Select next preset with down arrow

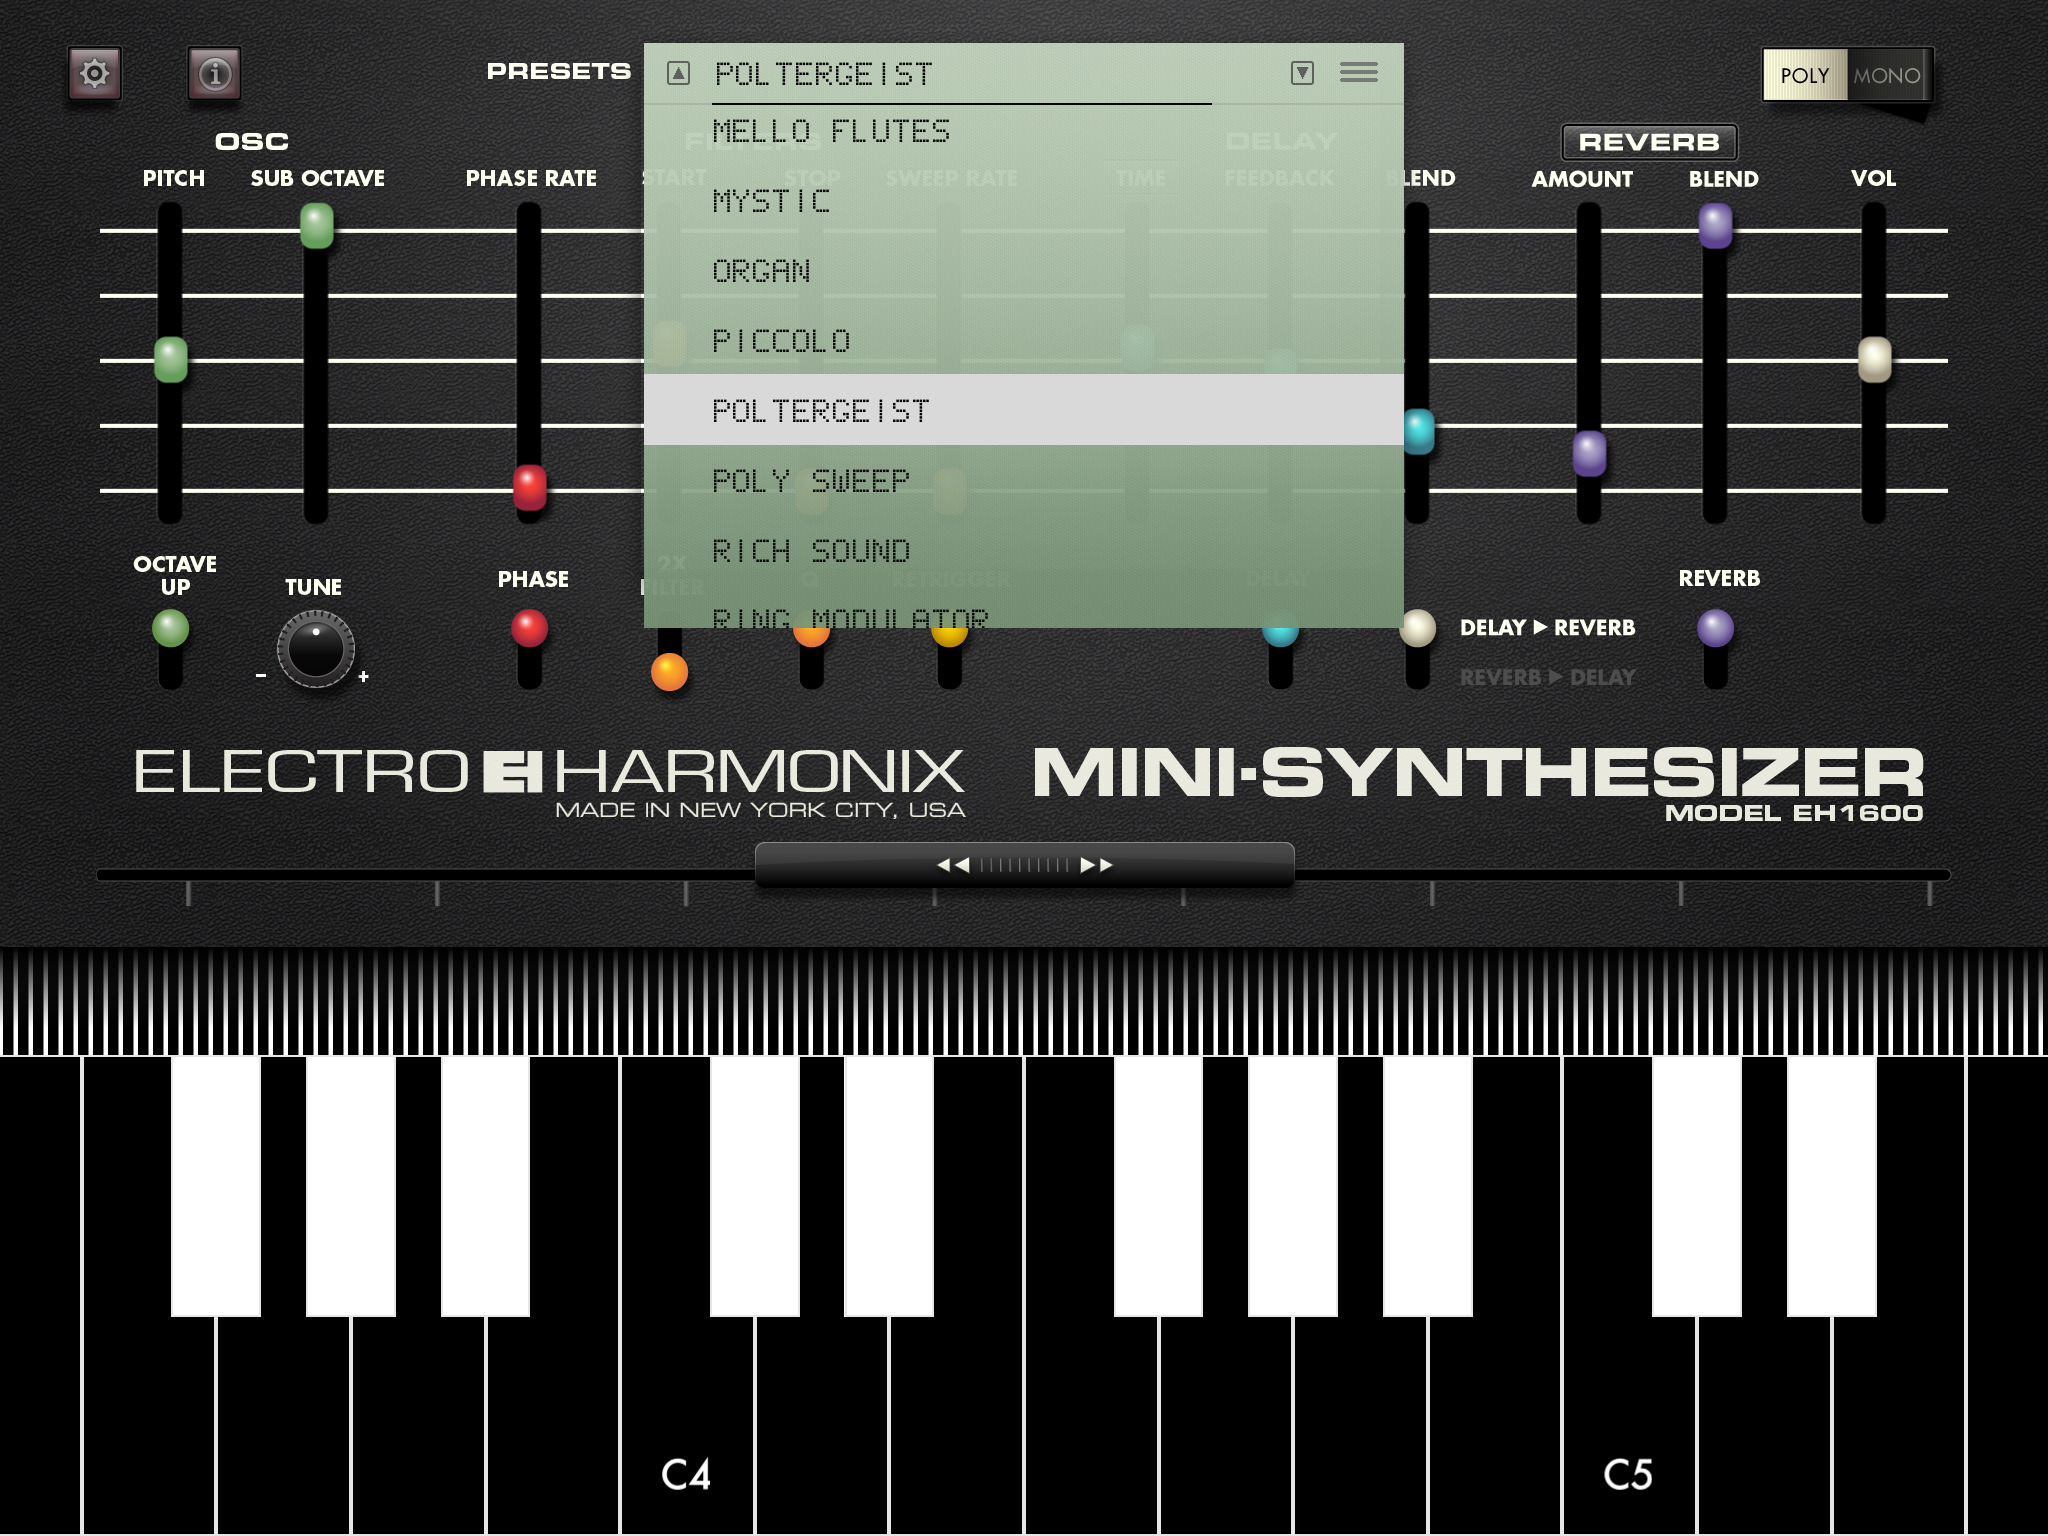1302,72
